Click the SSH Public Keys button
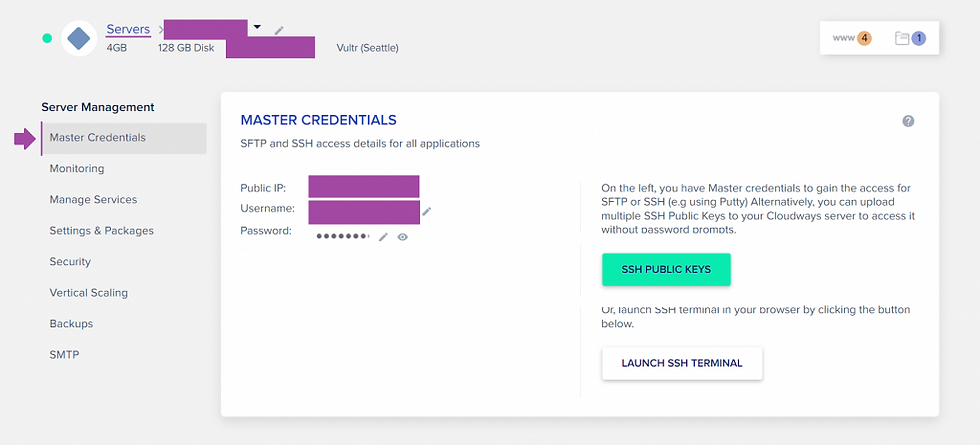This screenshot has height=445, width=980. pyautogui.click(x=666, y=270)
